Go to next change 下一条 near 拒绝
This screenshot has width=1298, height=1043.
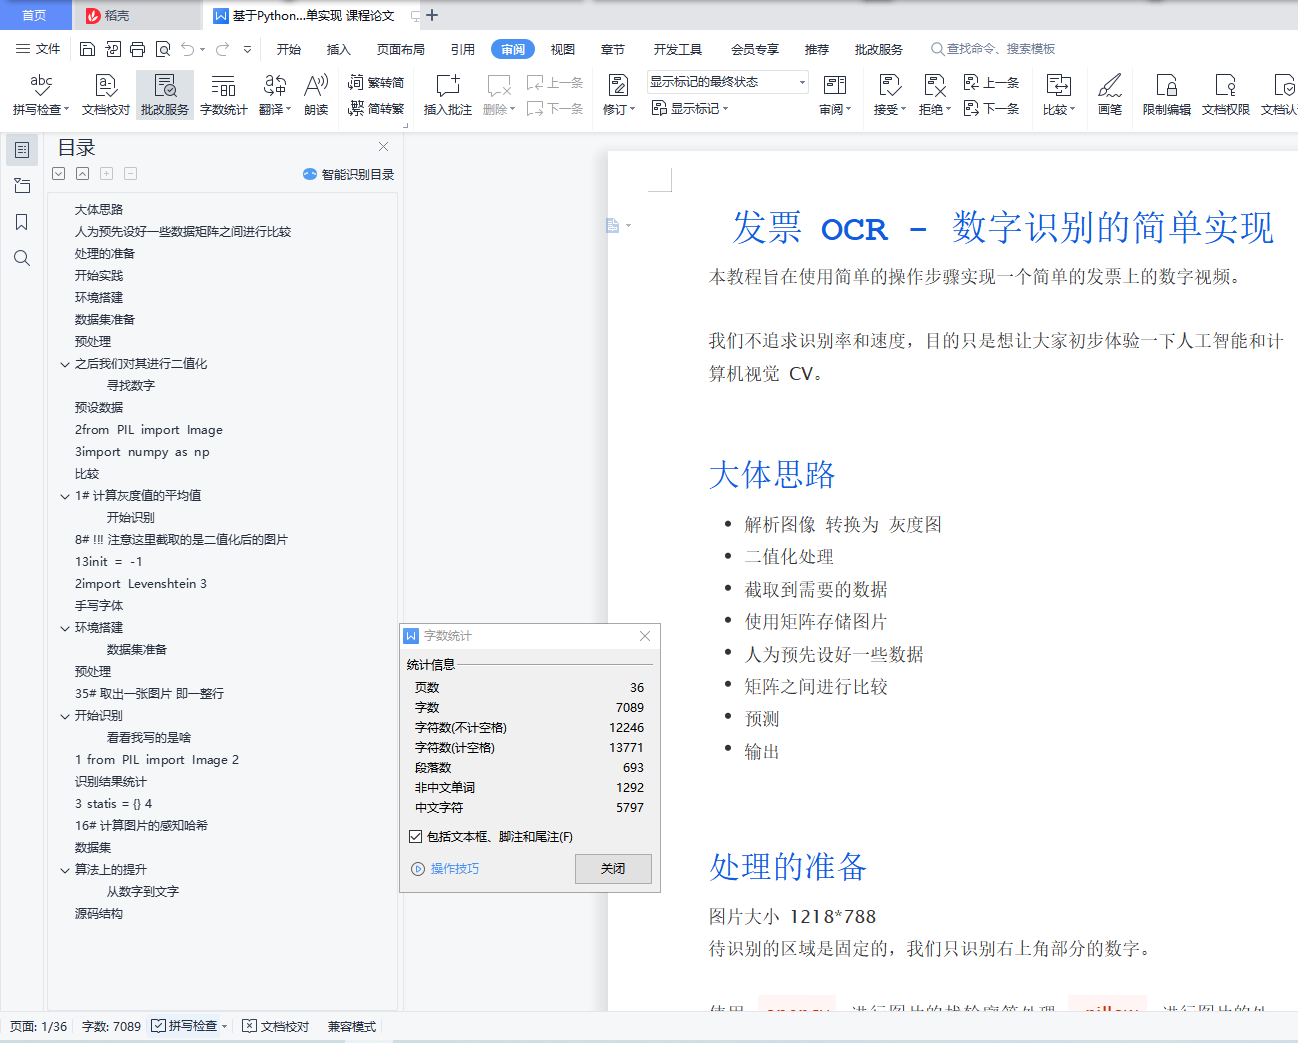pyautogui.click(x=991, y=108)
